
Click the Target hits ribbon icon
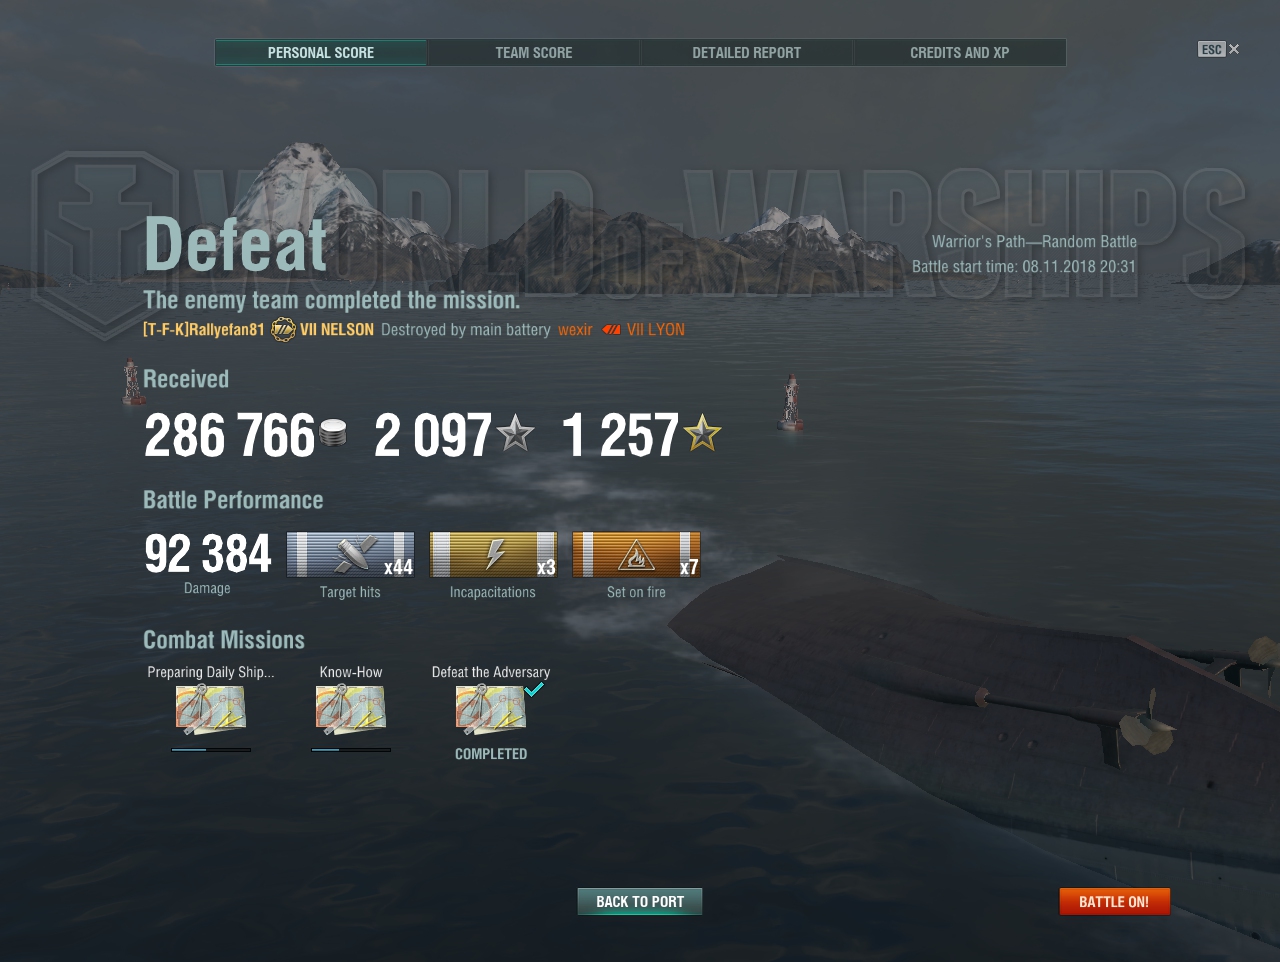(351, 555)
